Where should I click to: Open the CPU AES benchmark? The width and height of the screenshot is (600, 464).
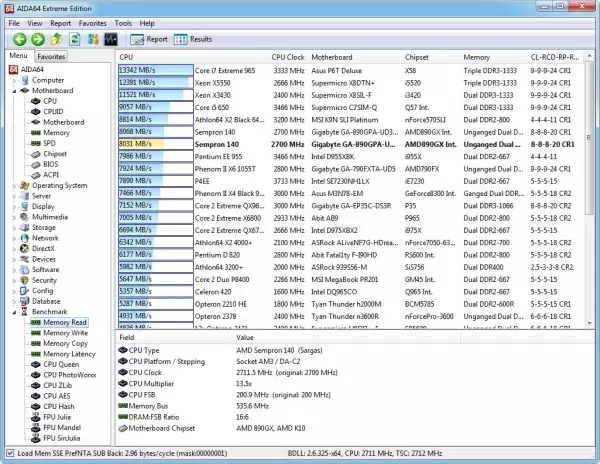(x=51, y=396)
